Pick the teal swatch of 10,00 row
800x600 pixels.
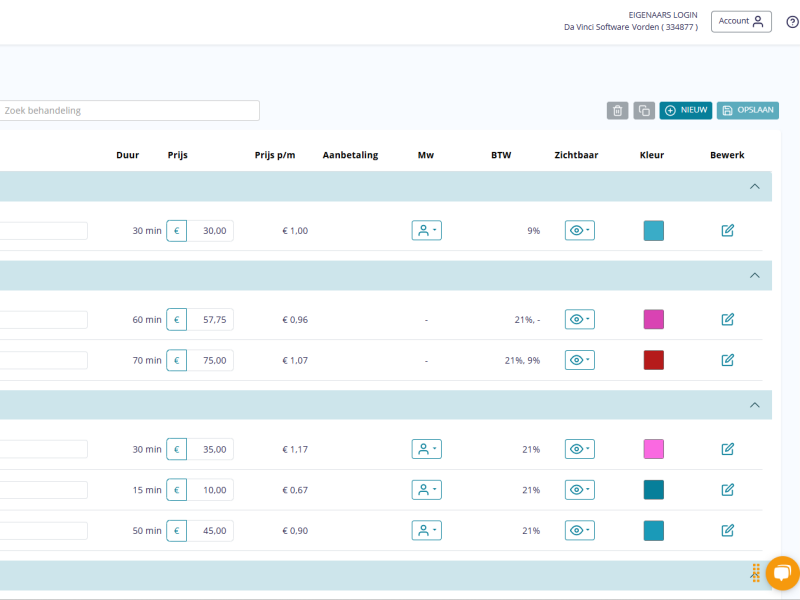point(654,490)
